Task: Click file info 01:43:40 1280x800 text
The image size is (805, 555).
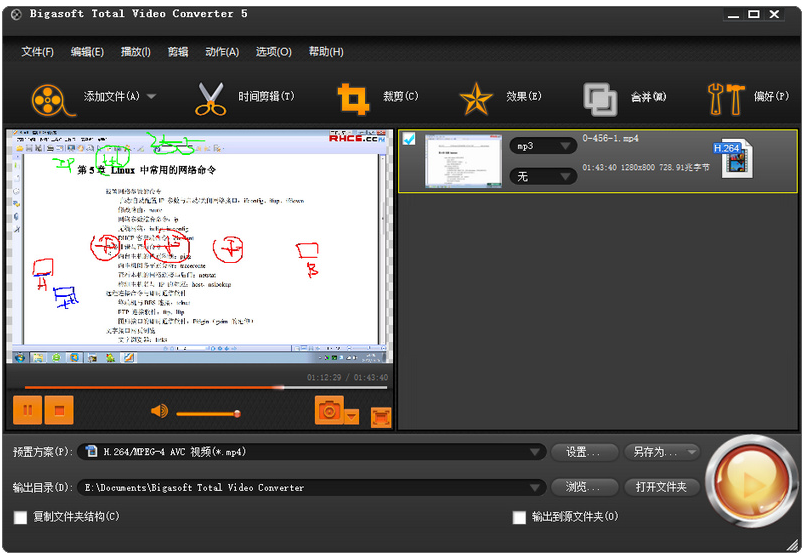Action: (x=646, y=167)
